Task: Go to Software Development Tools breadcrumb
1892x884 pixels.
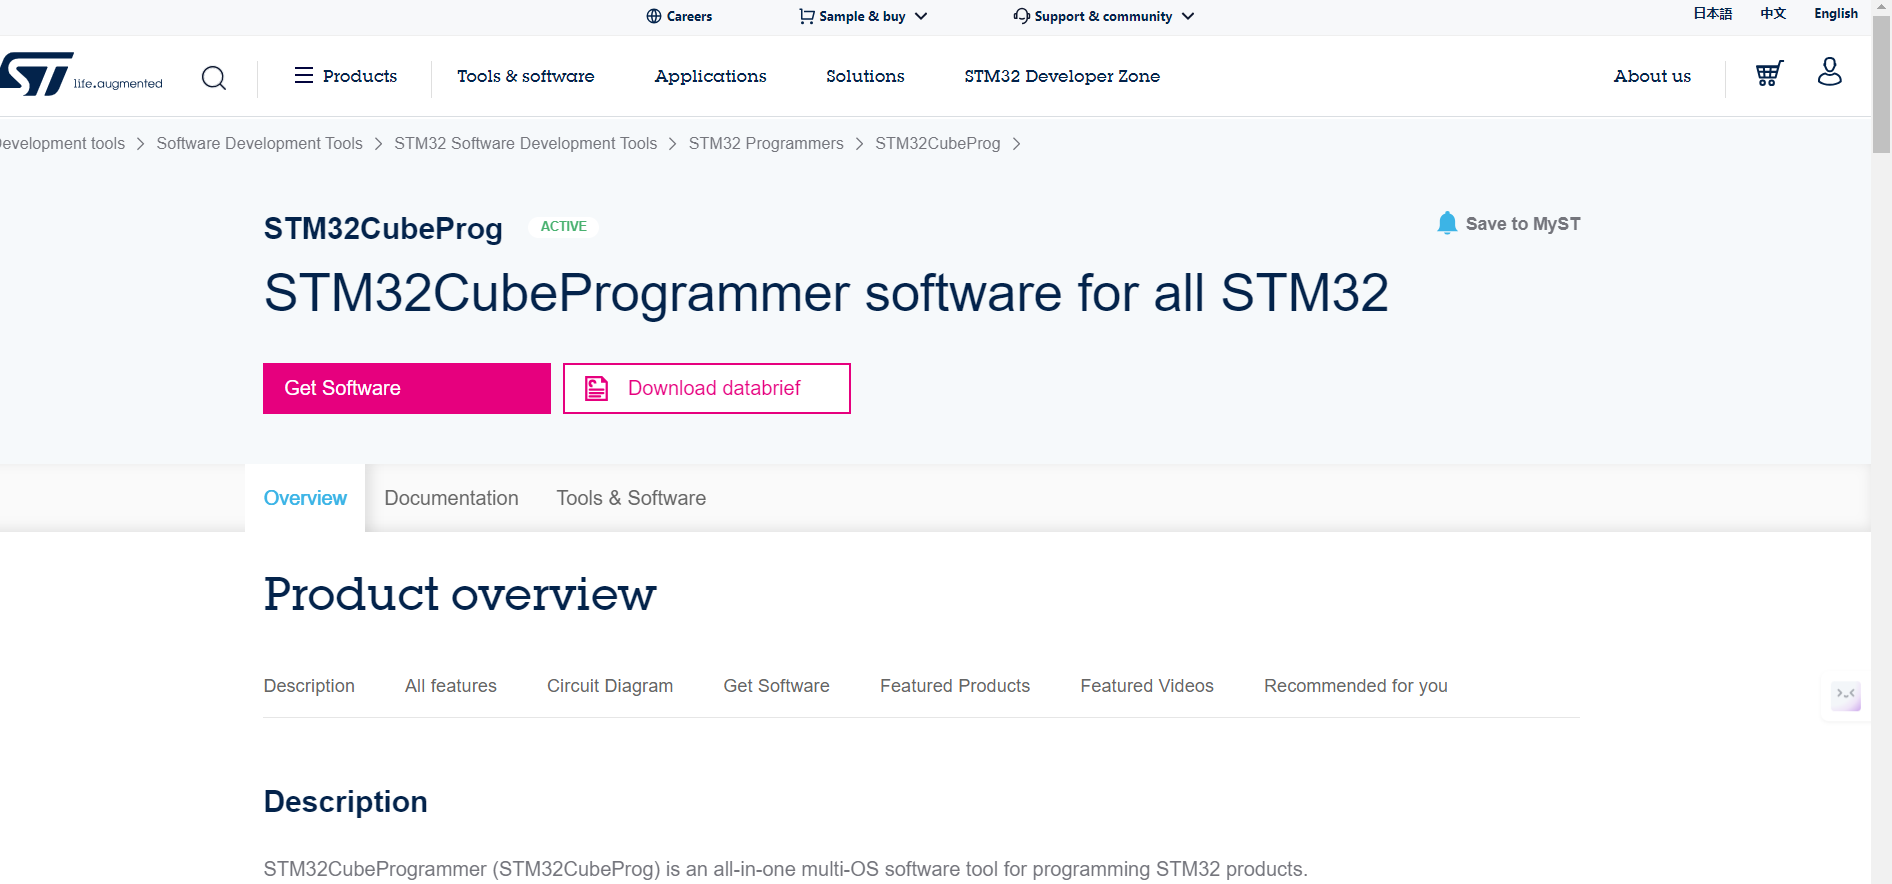Action: click(260, 143)
